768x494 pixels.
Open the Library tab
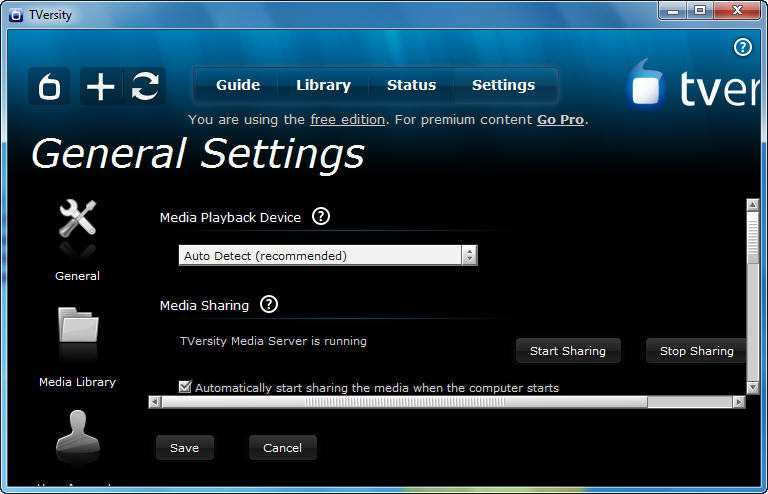pos(323,85)
